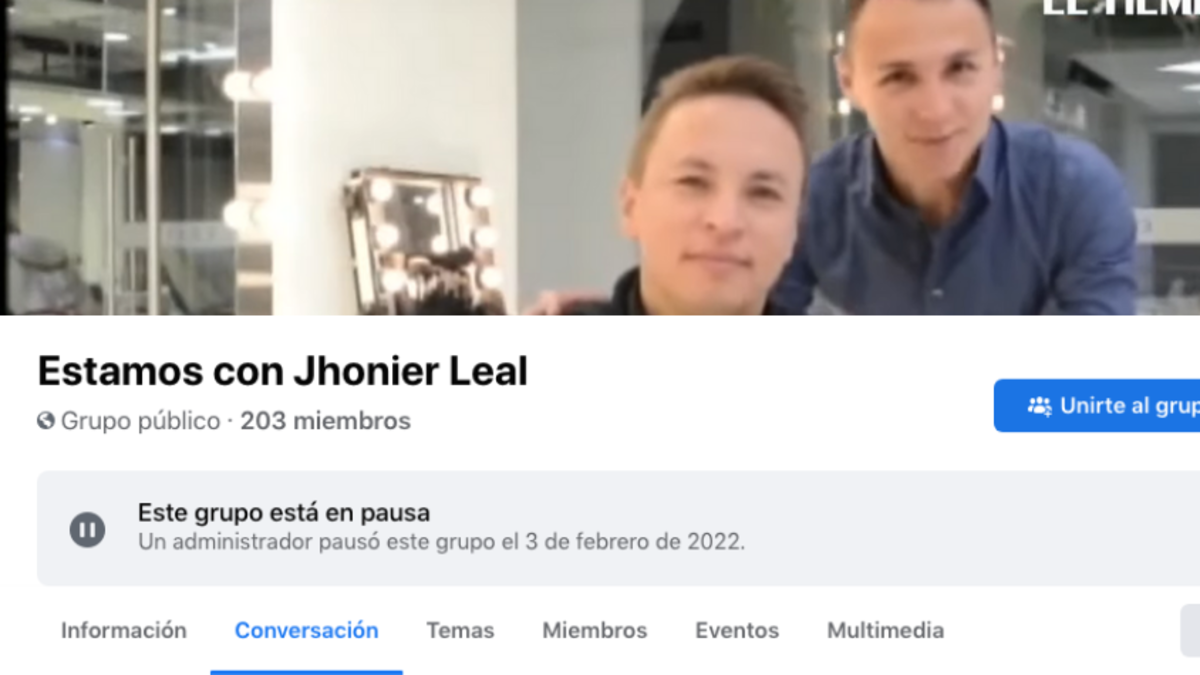
Task: Click the globe icon beside Grupo público
Action: 46,421
